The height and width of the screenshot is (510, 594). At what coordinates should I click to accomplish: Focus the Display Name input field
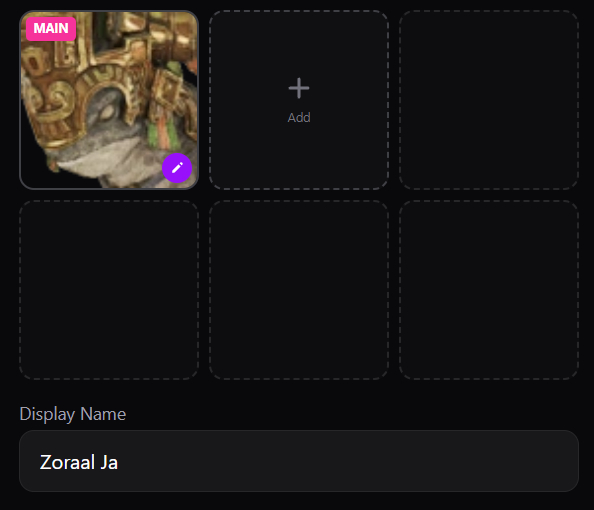point(299,461)
